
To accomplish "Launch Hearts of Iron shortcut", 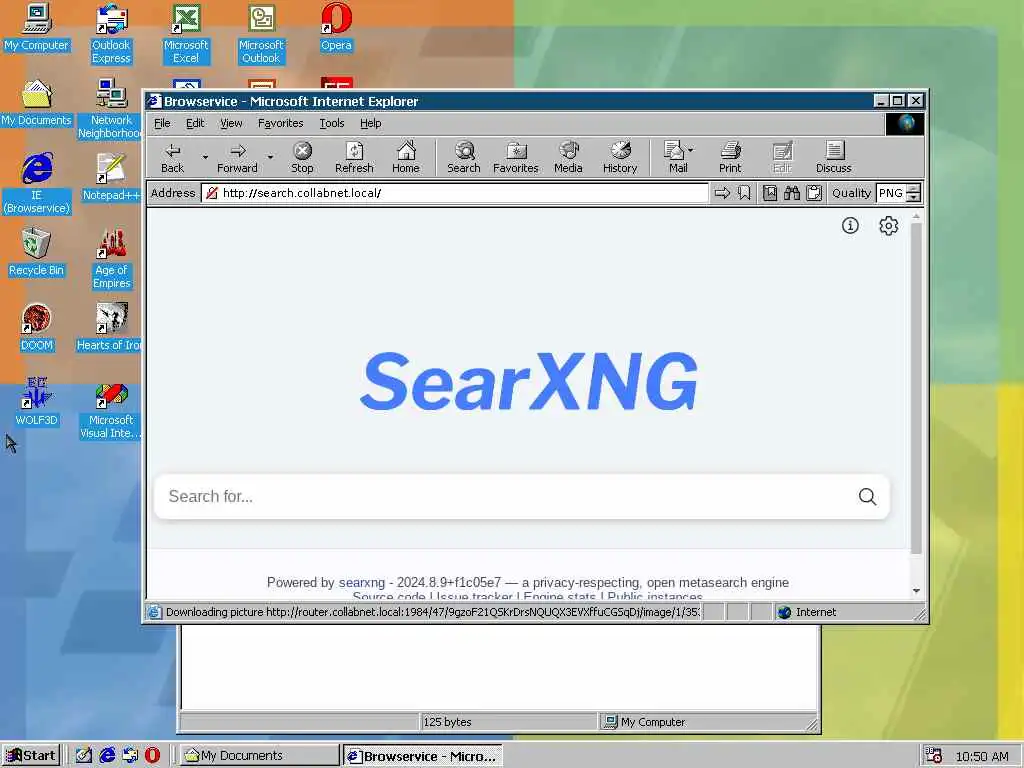I will coord(110,328).
